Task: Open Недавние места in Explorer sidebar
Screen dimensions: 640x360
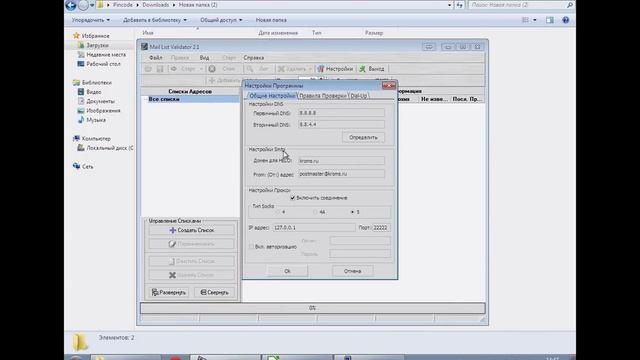Action: pyautogui.click(x=106, y=55)
